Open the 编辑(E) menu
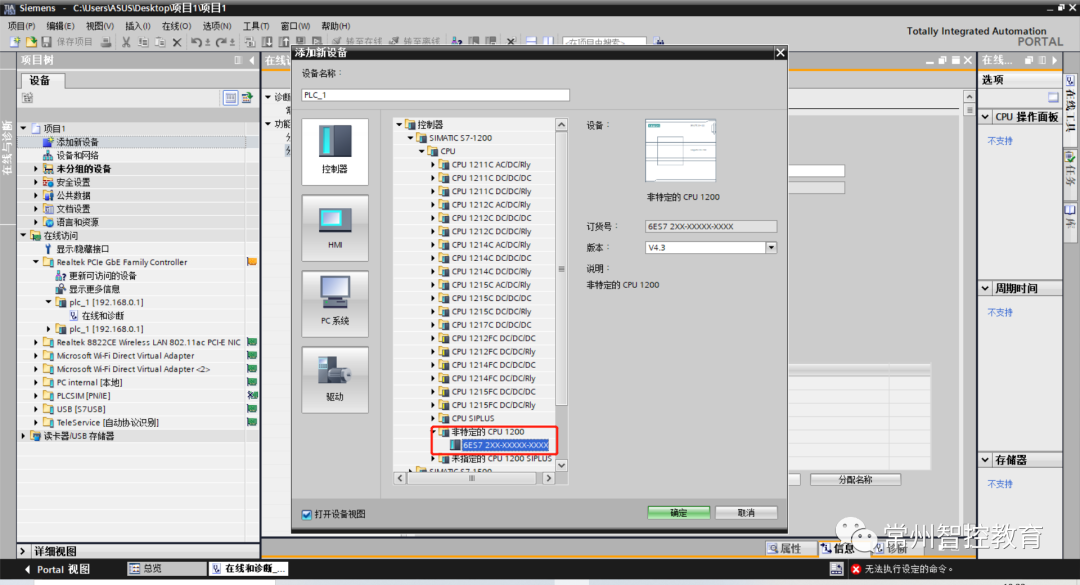This screenshot has height=585, width=1080. tap(60, 25)
